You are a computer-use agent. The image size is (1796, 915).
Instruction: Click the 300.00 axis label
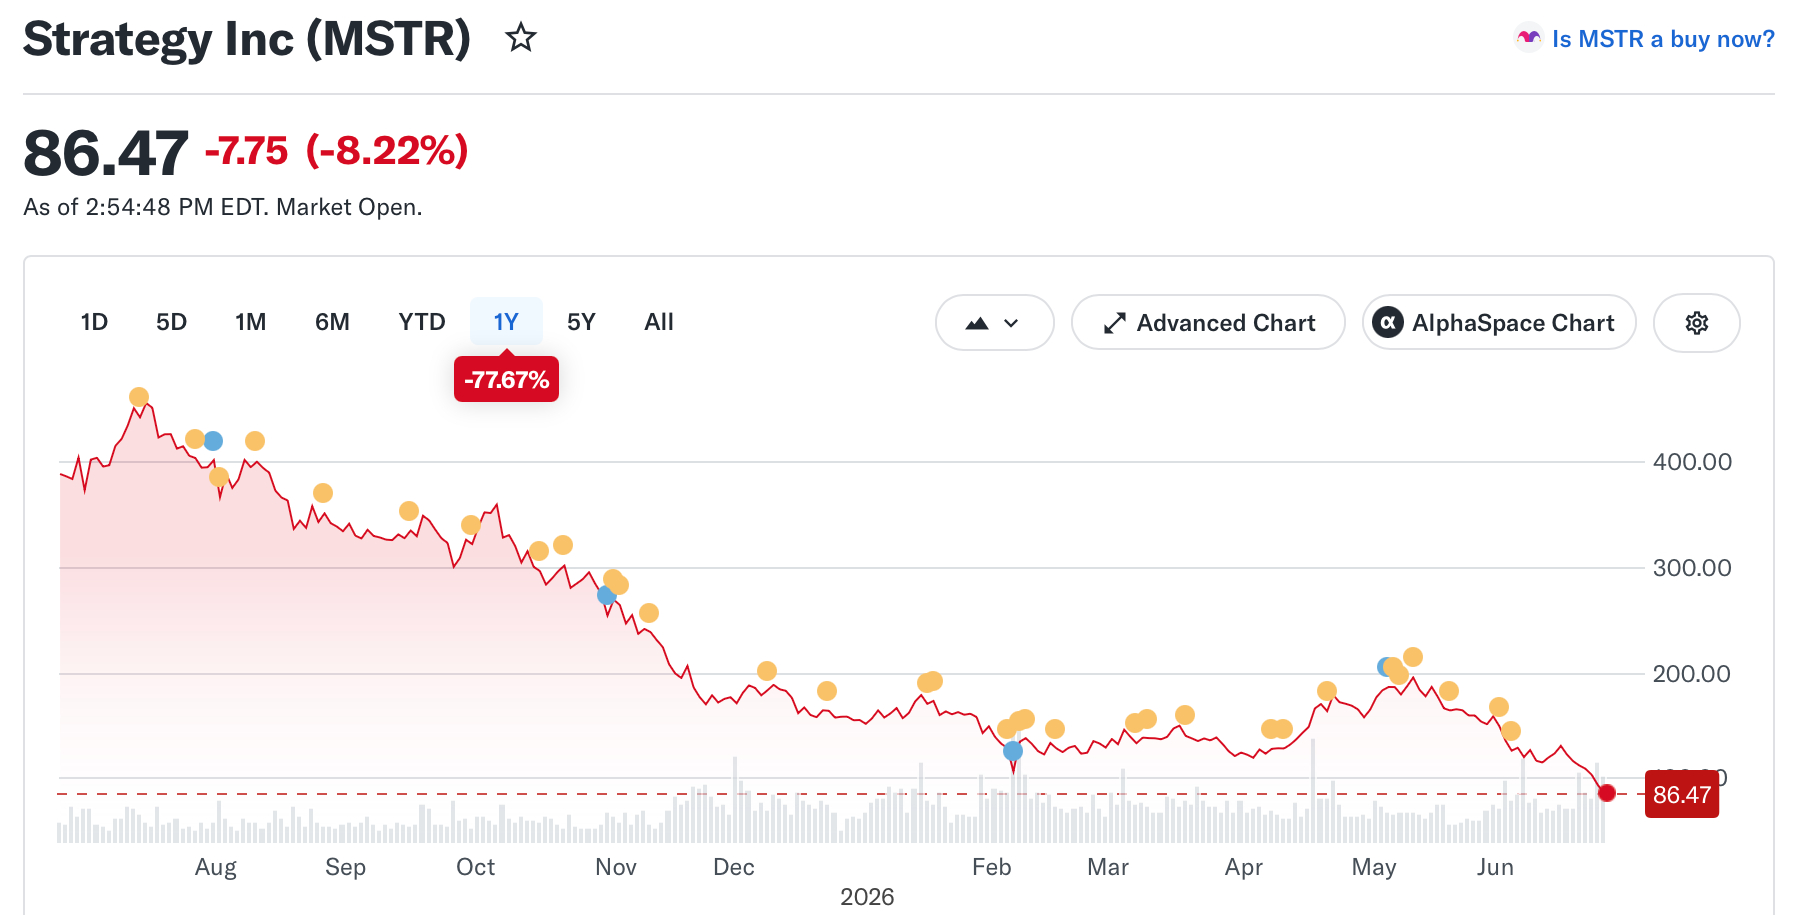tap(1692, 568)
